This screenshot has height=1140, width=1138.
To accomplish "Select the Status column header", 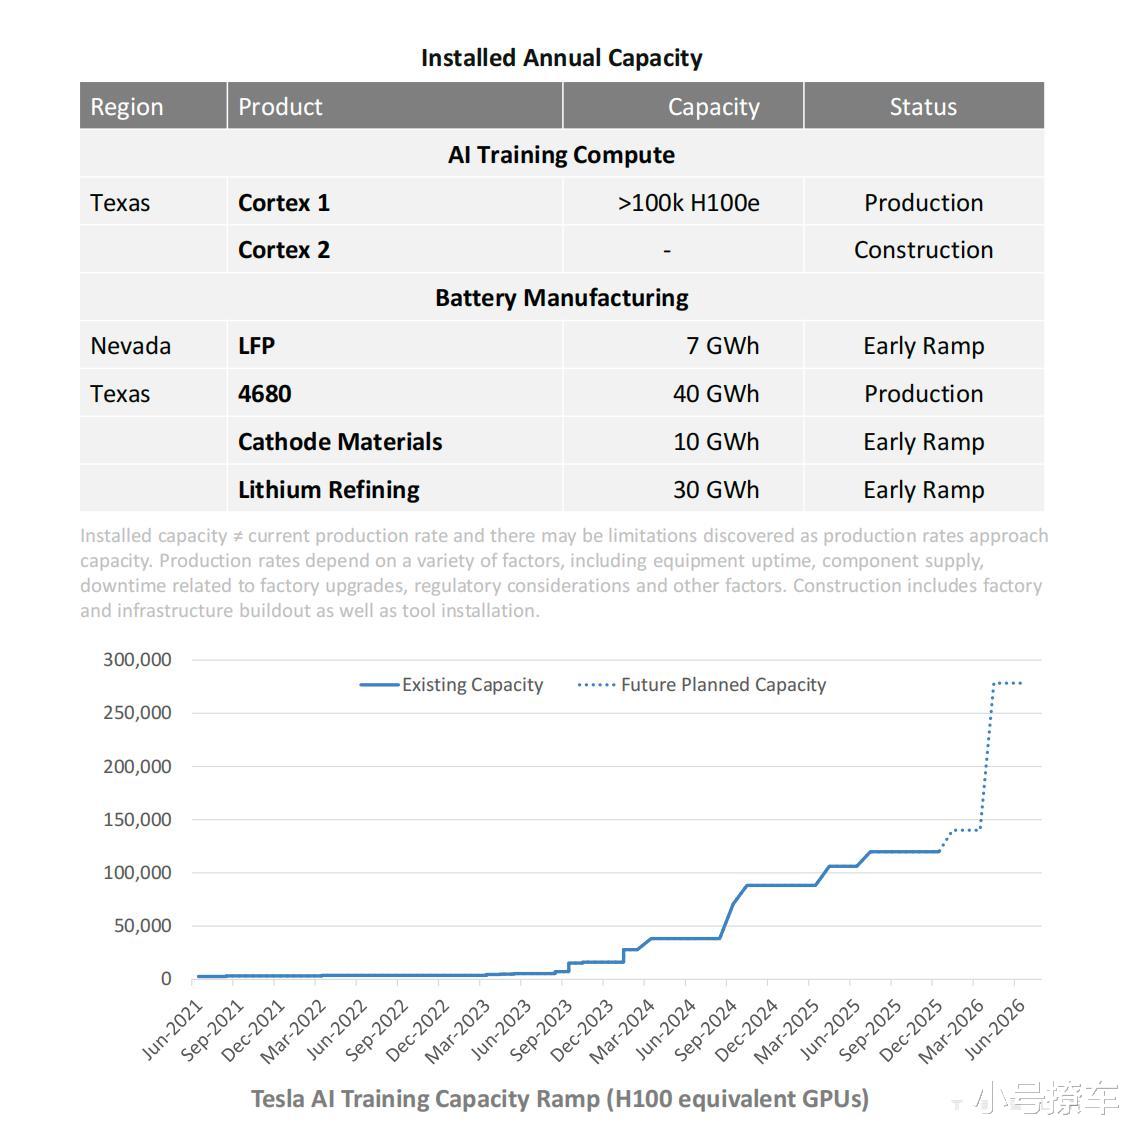I will pos(923,107).
